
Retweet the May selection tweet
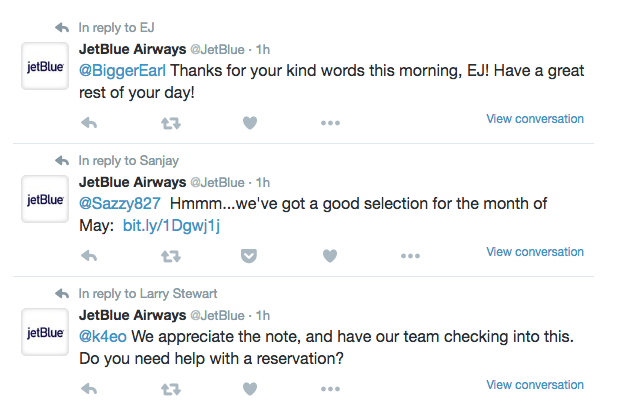pyautogui.click(x=170, y=256)
